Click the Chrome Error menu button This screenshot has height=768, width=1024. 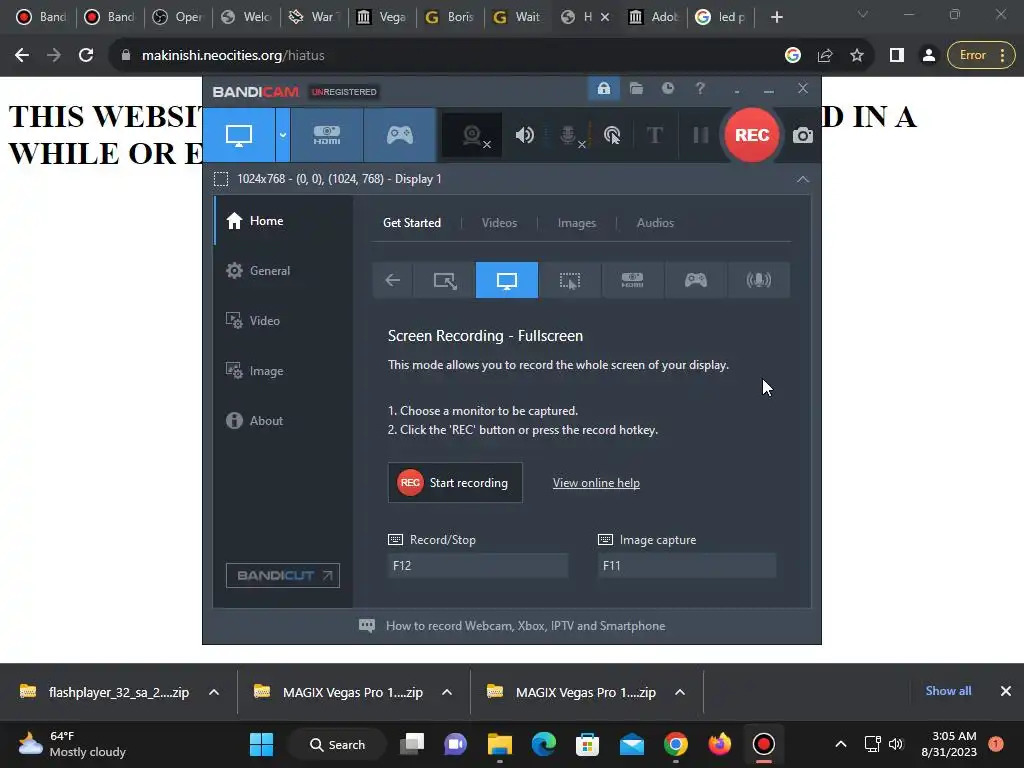point(982,56)
